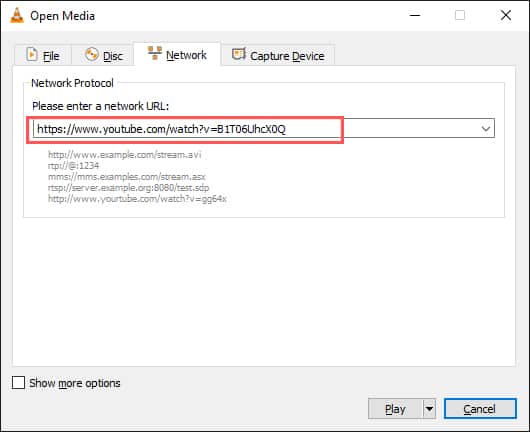Expand the network URL history dropdown chevron

[x=486, y=128]
